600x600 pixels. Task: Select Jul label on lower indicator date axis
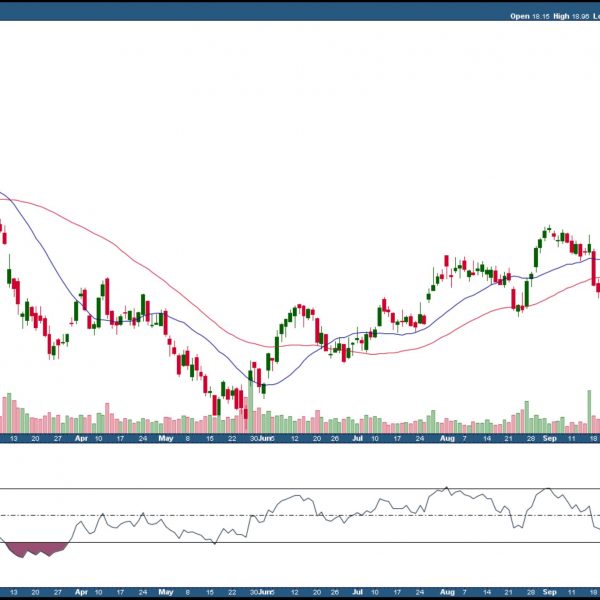point(357,592)
